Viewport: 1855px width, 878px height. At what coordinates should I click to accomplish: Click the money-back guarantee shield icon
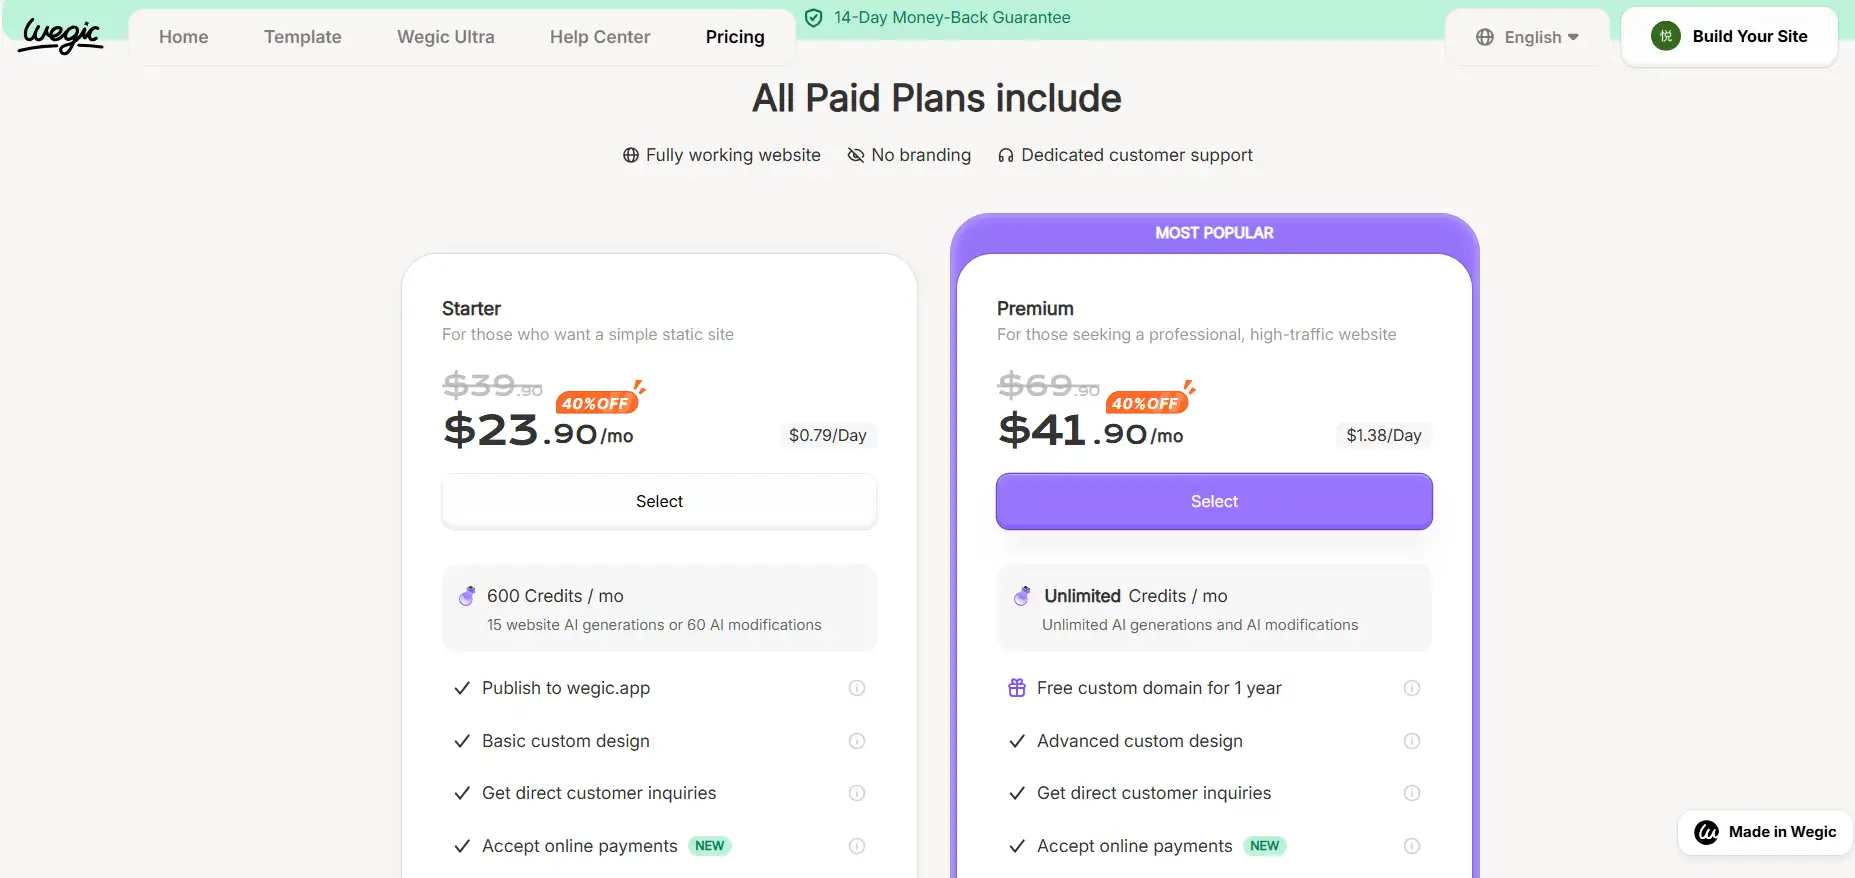point(814,18)
